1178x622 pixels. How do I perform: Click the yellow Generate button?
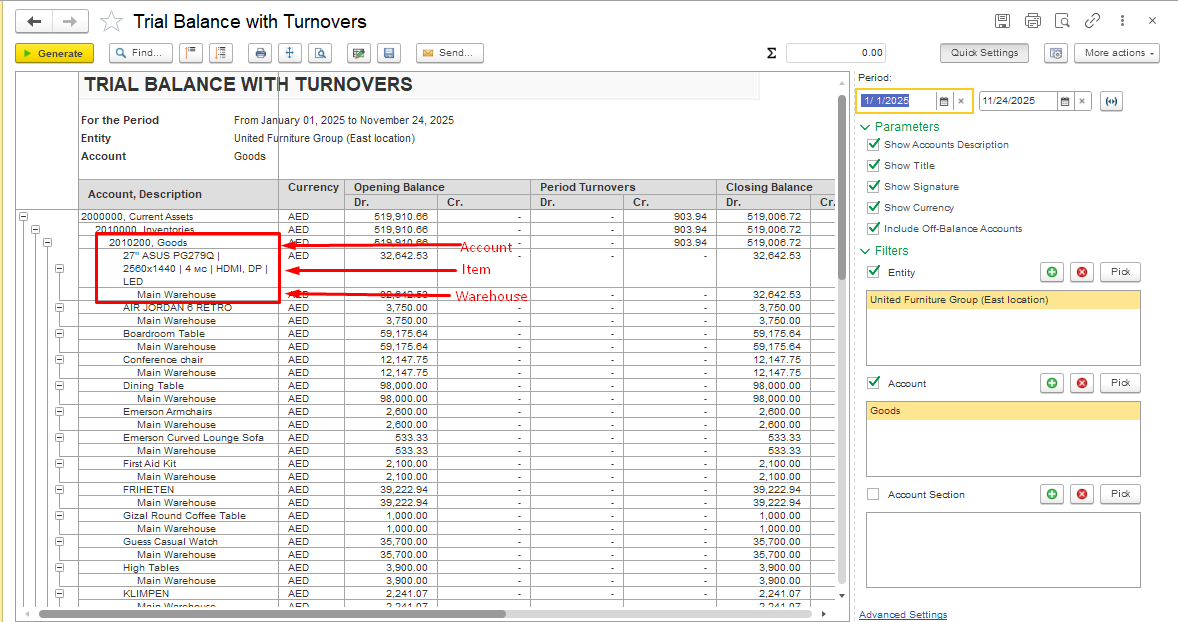click(55, 53)
